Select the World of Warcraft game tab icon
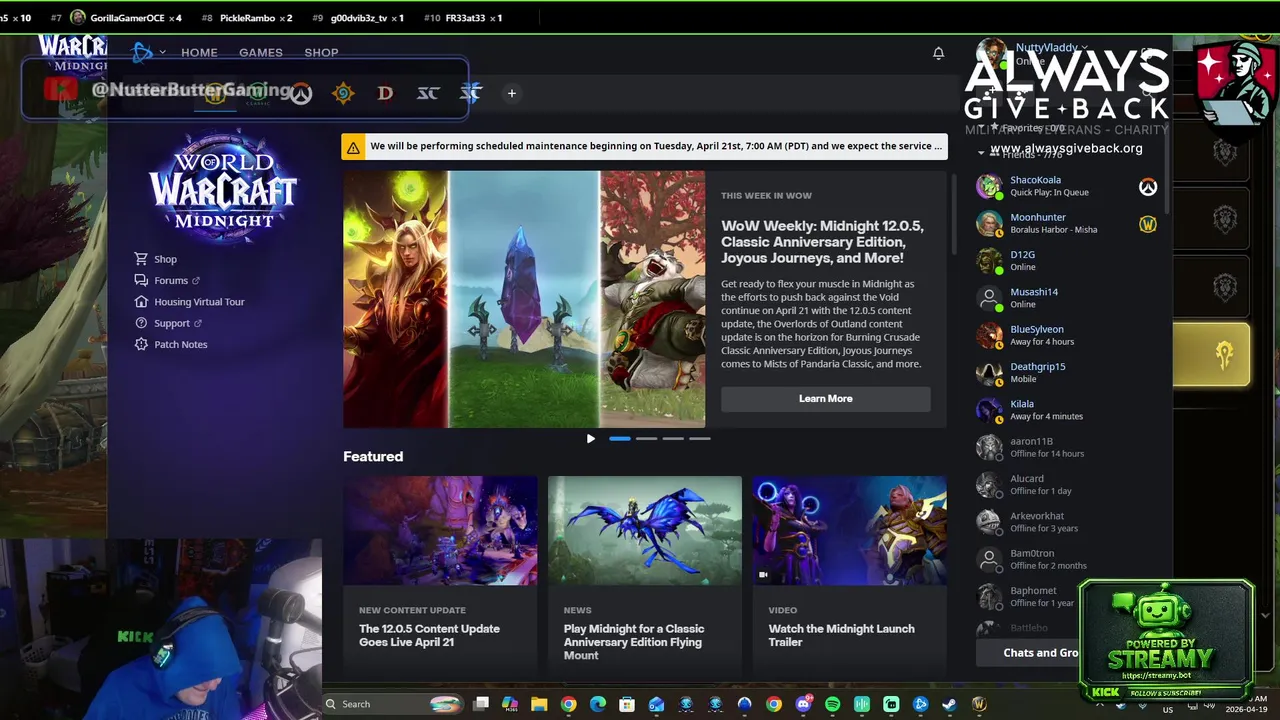Image resolution: width=1280 pixels, height=720 pixels. pyautogui.click(x=214, y=94)
